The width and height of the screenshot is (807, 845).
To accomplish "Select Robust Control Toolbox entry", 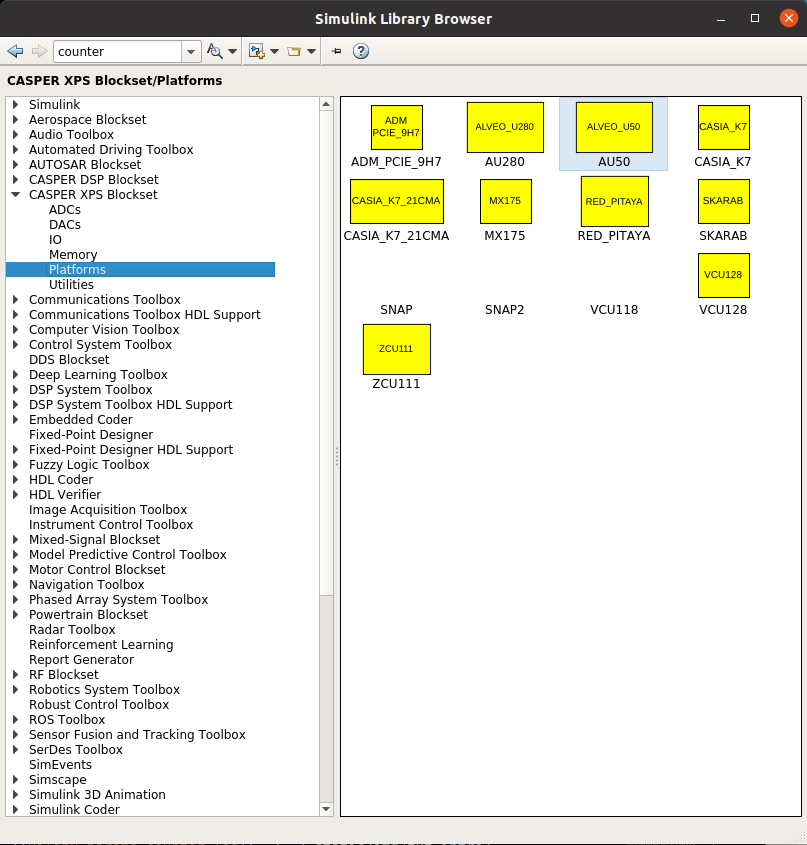I will tap(99, 704).
